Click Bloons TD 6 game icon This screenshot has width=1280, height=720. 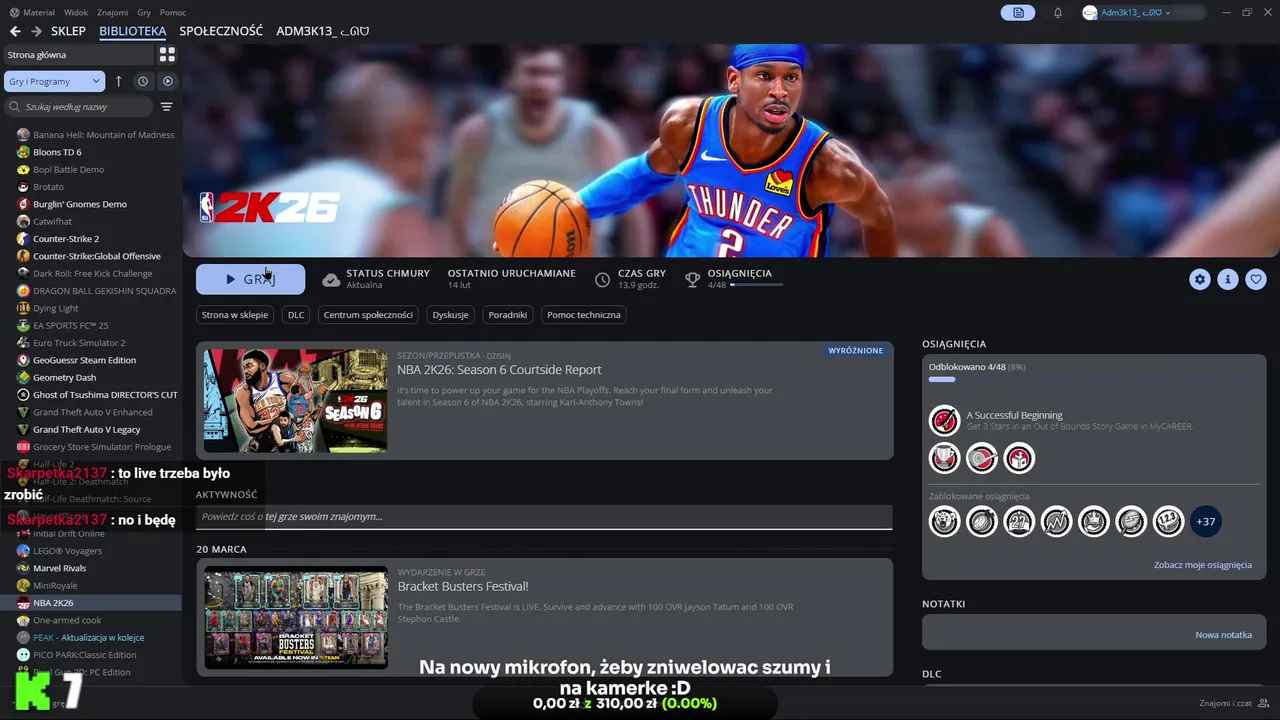click(x=23, y=152)
